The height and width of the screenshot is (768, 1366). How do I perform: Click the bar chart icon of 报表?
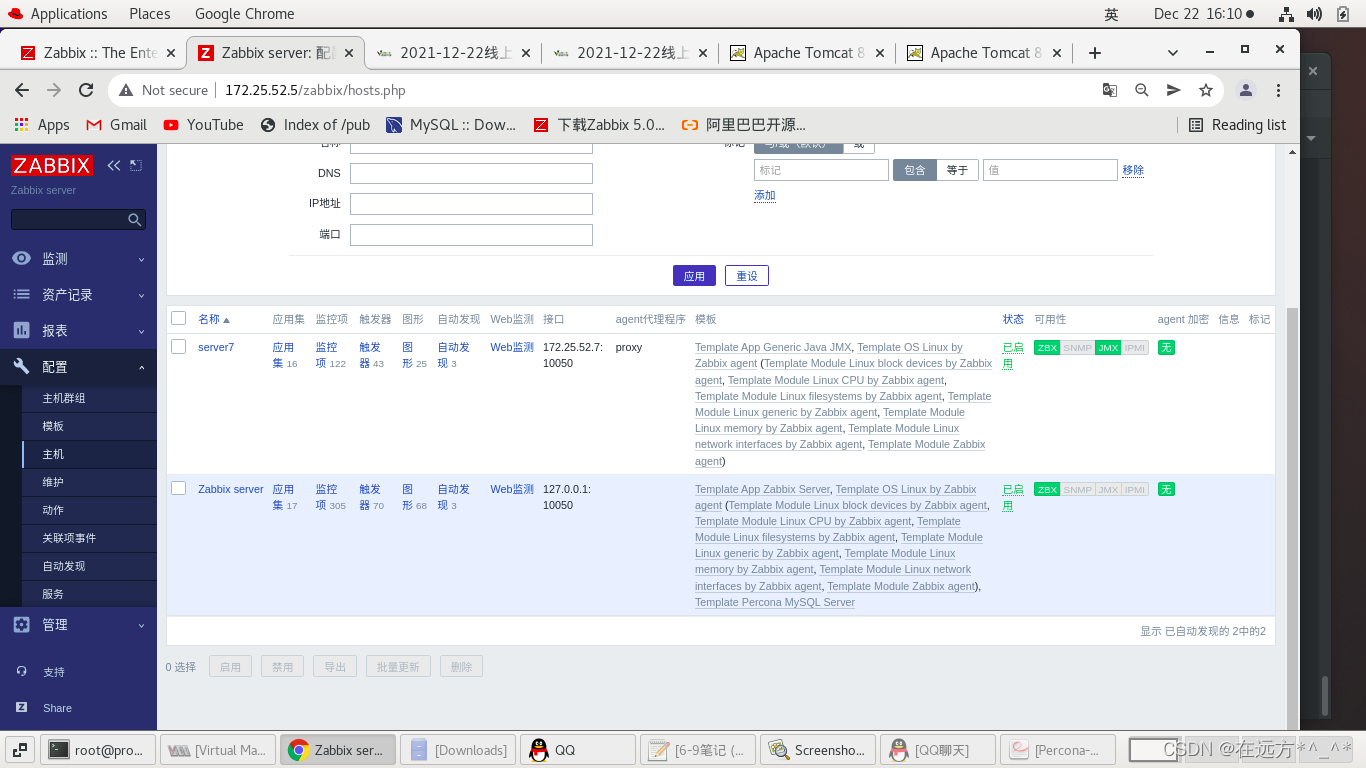(21, 330)
